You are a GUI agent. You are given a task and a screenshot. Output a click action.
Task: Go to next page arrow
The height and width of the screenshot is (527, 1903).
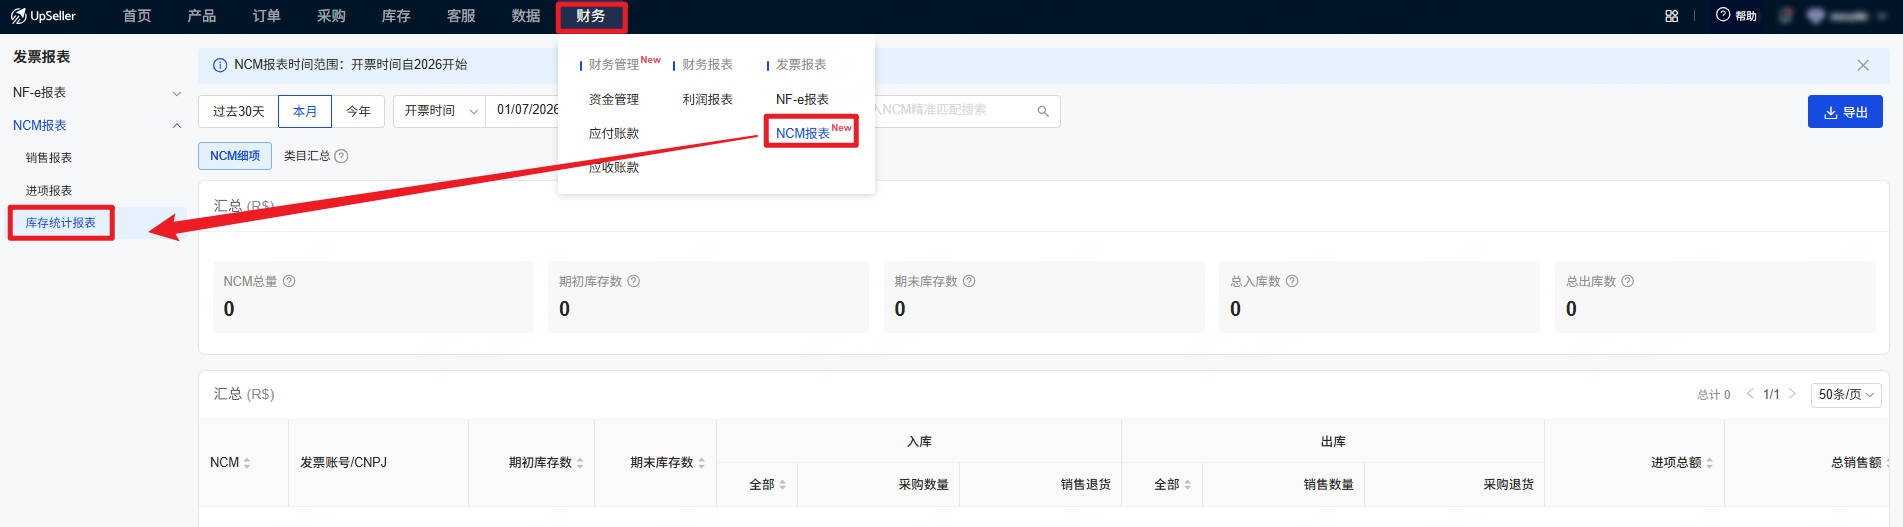1792,394
